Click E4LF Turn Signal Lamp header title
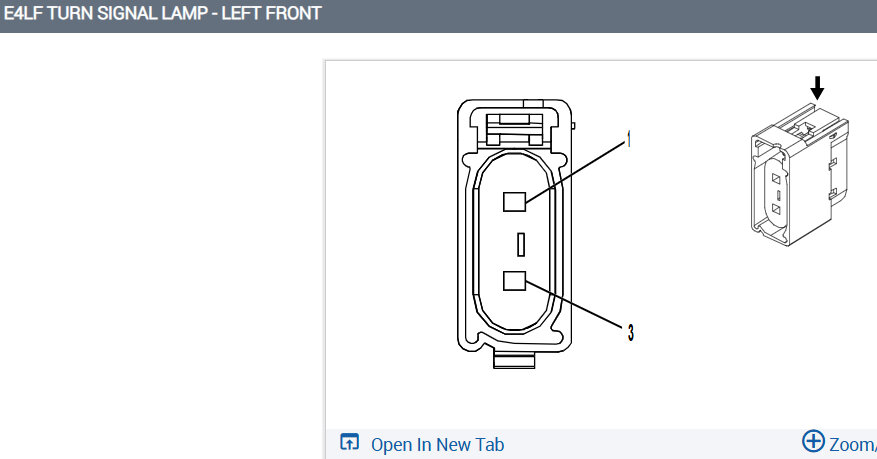The height and width of the screenshot is (459, 877). point(163,13)
